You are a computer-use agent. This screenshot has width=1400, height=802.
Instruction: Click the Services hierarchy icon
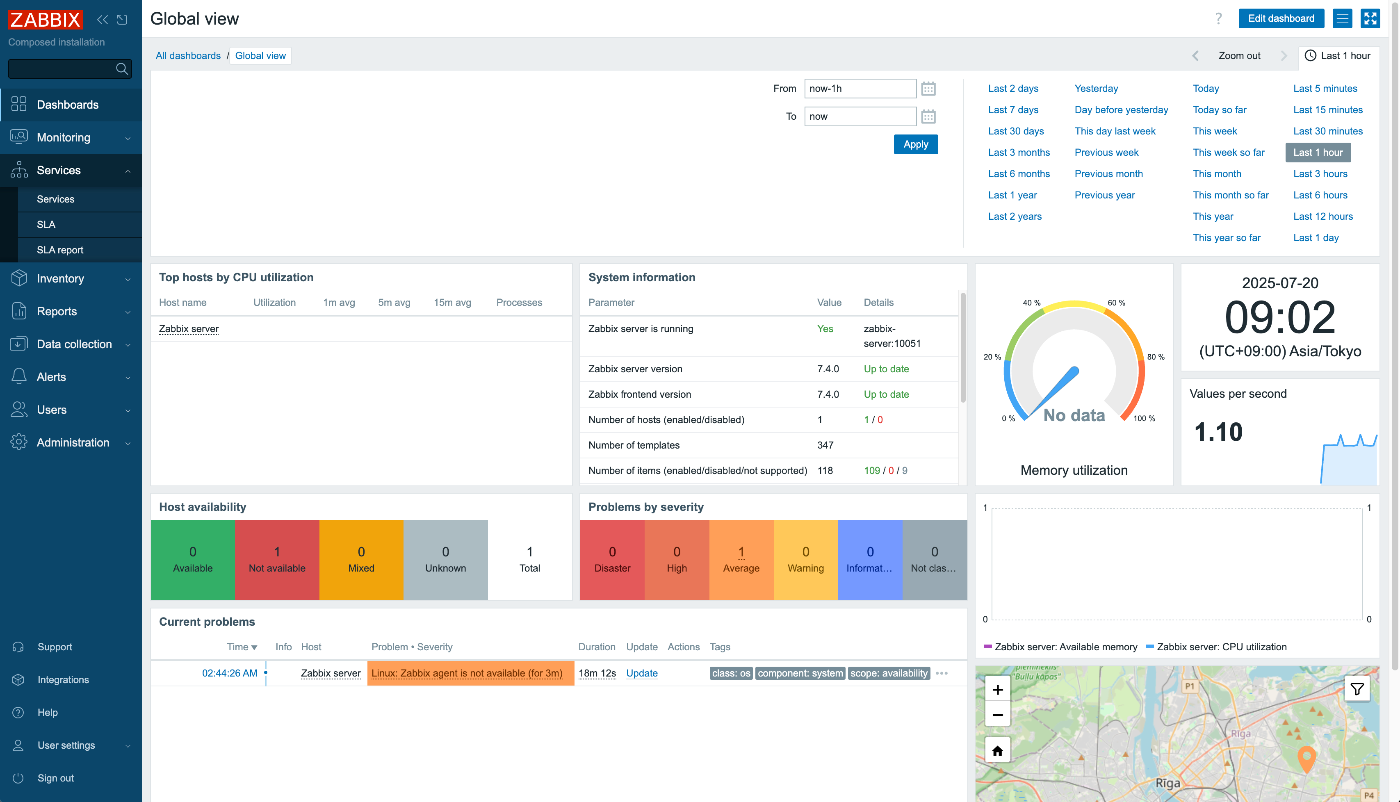[x=19, y=170]
